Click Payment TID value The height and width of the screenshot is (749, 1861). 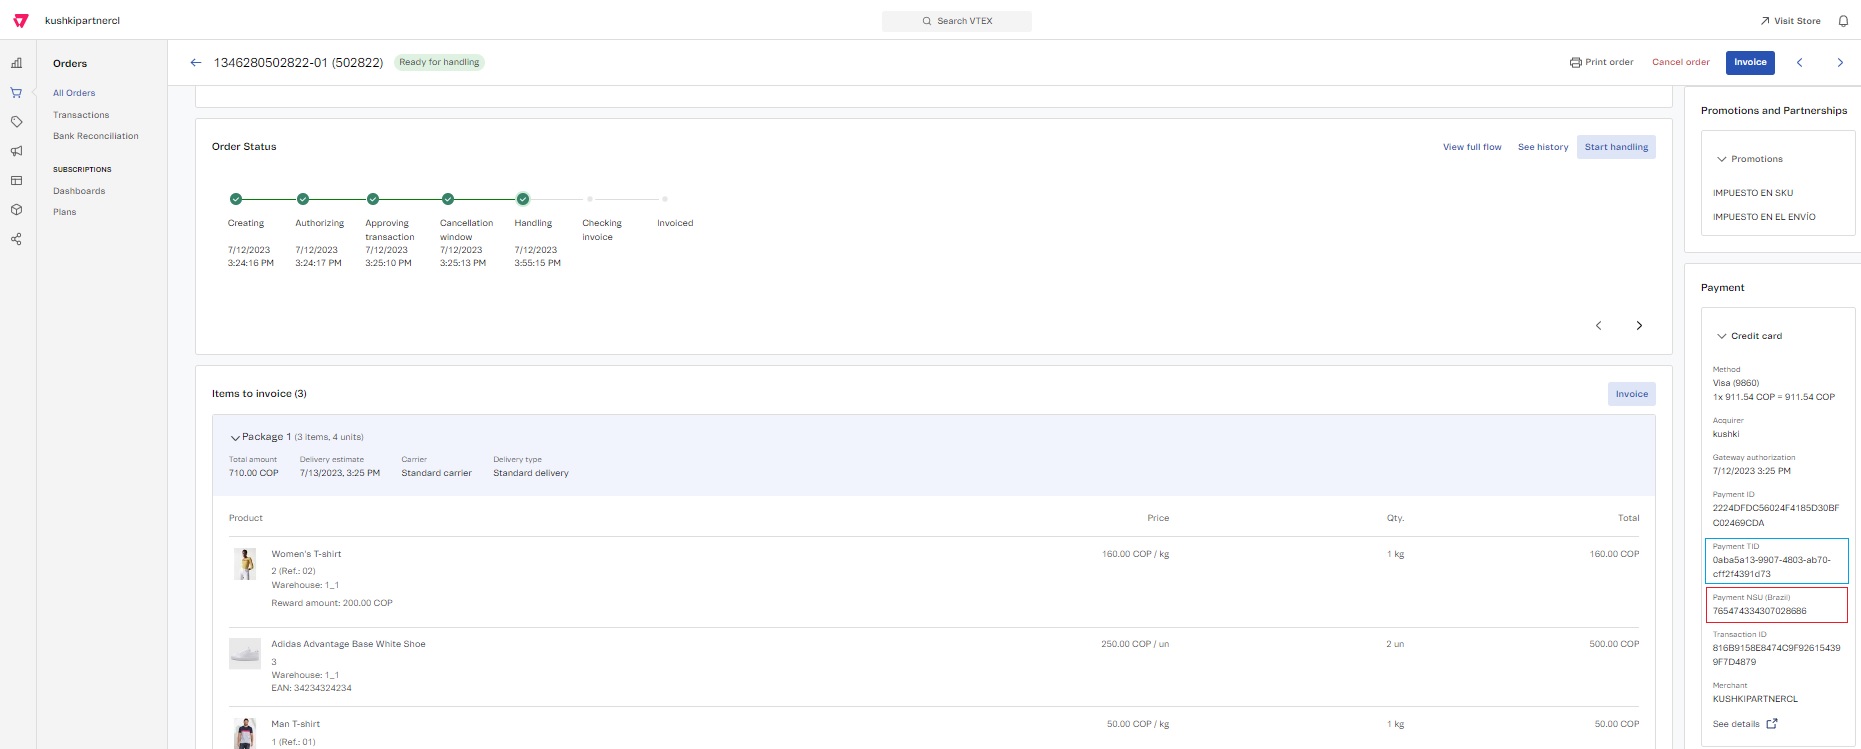pos(1771,567)
